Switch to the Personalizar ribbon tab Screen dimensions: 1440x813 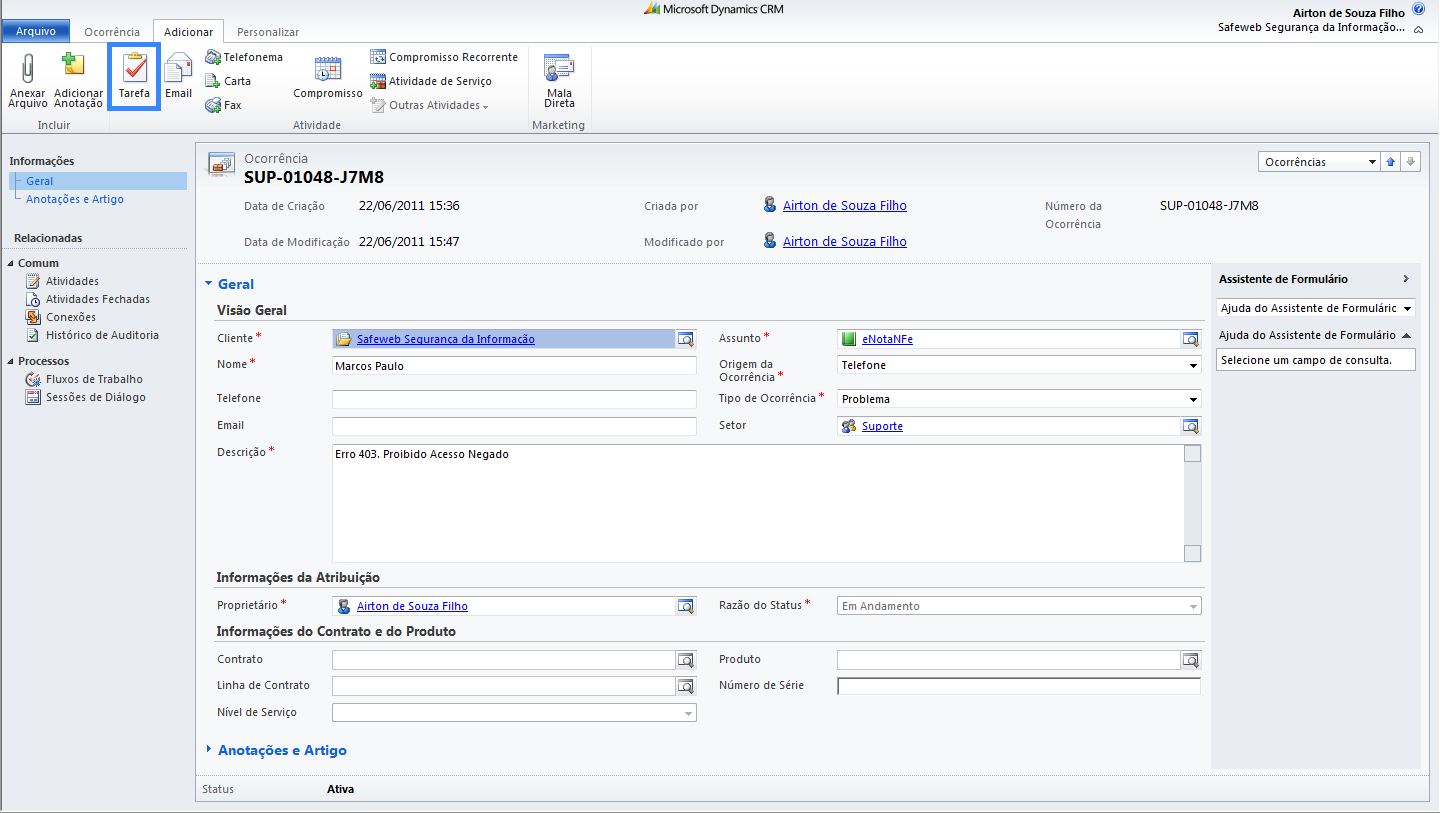point(268,32)
